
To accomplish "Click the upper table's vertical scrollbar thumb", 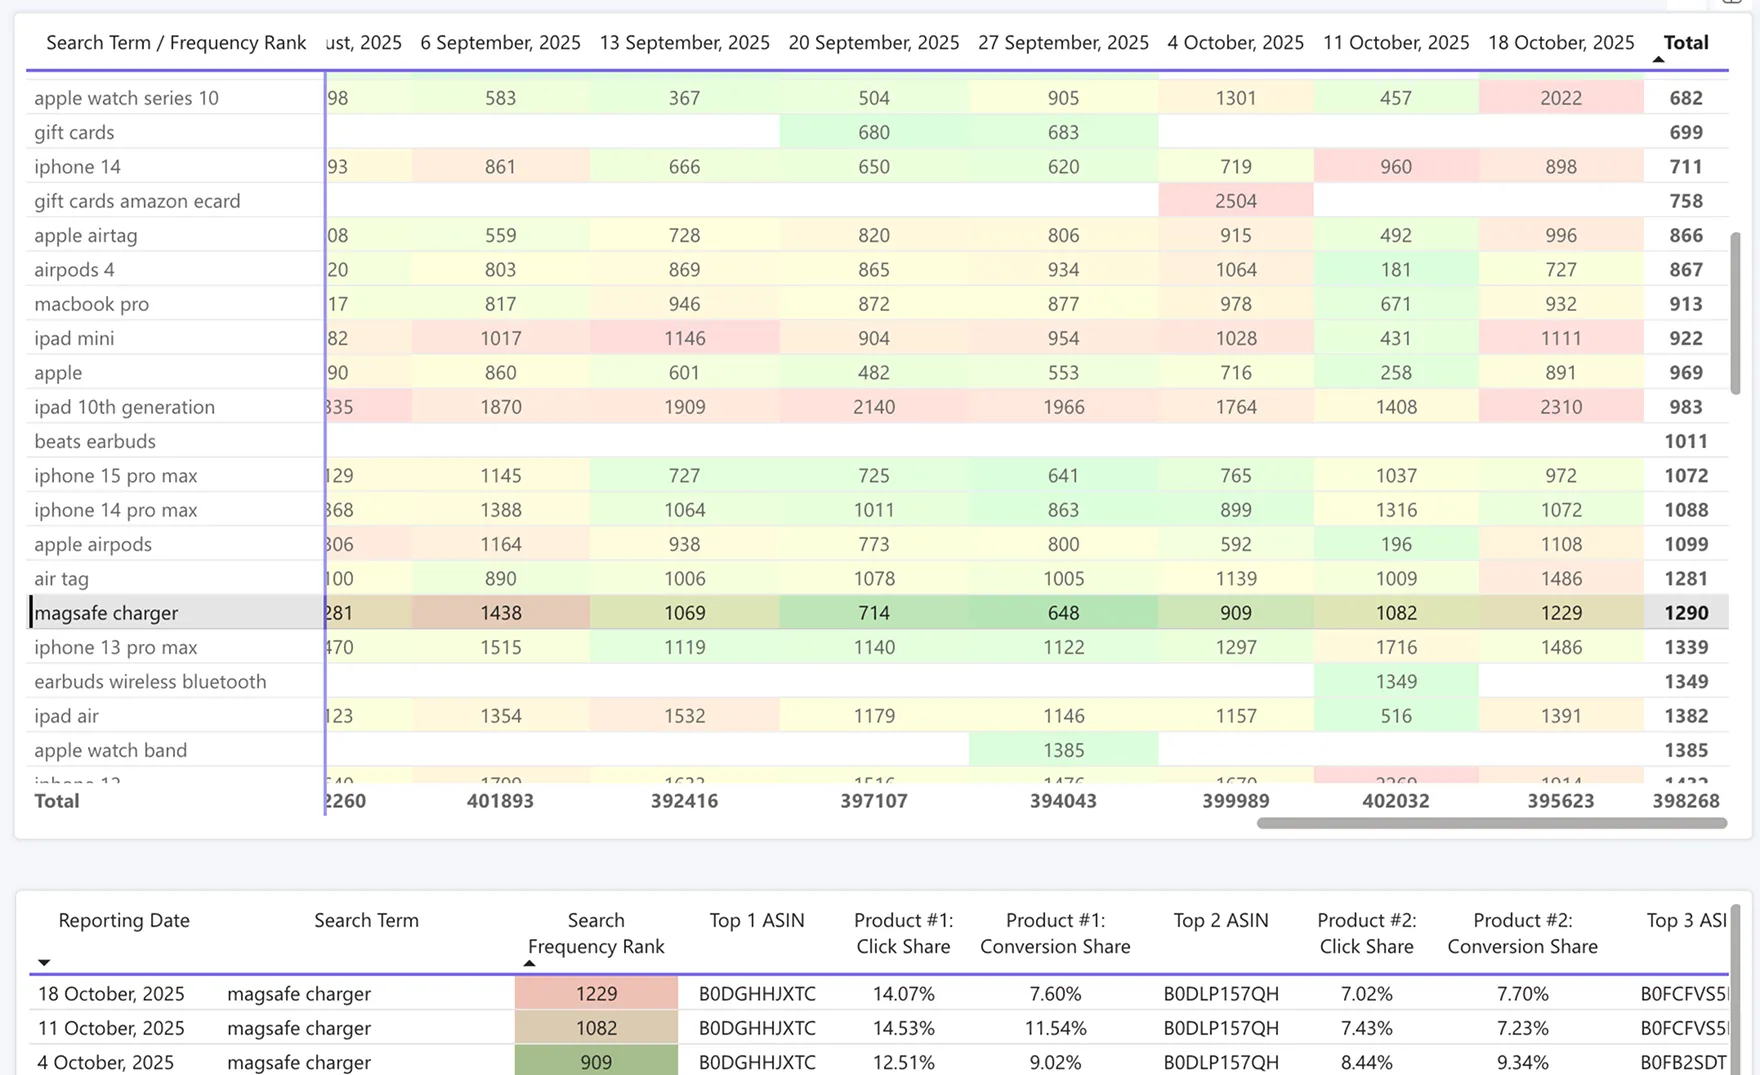I will pos(1735,312).
